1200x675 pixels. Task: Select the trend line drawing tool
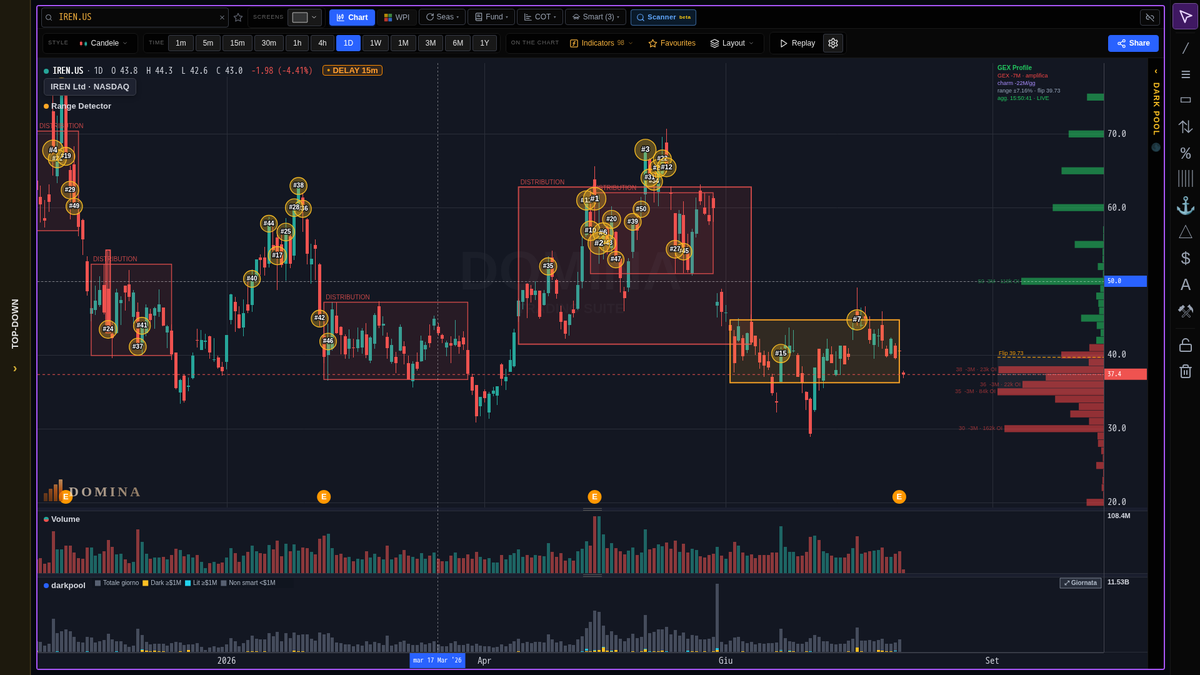click(x=1185, y=48)
